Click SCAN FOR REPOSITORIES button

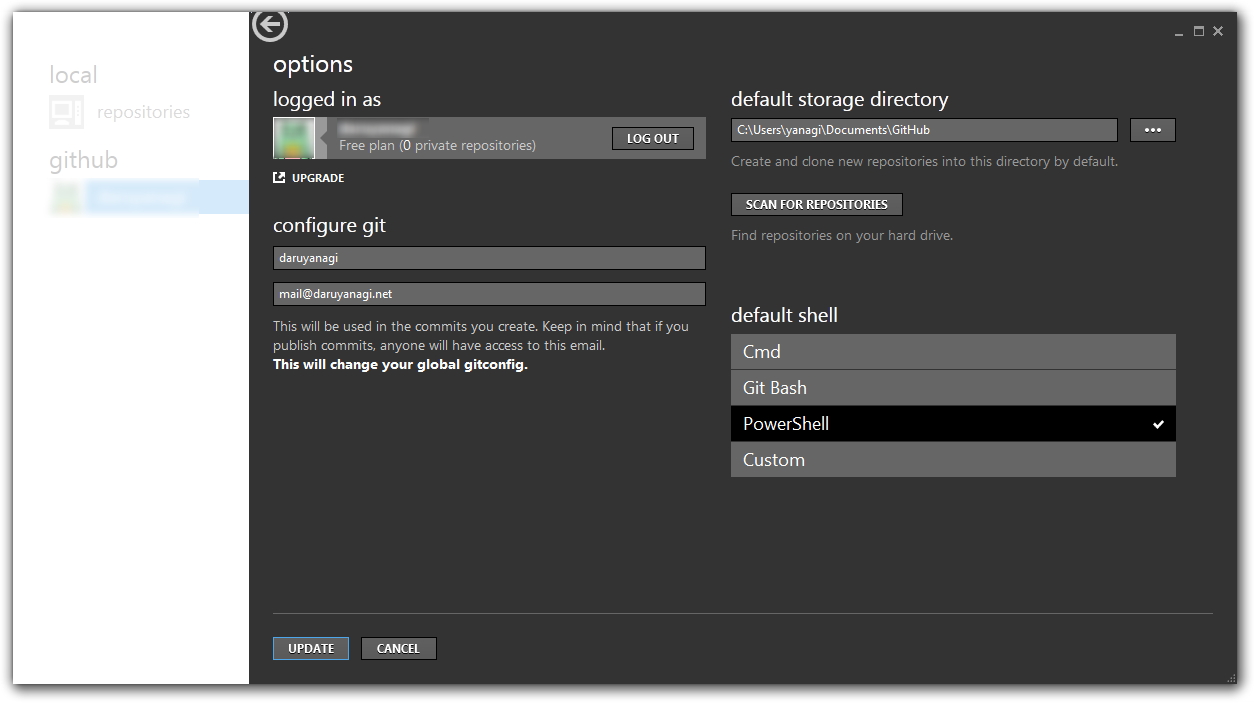point(816,204)
